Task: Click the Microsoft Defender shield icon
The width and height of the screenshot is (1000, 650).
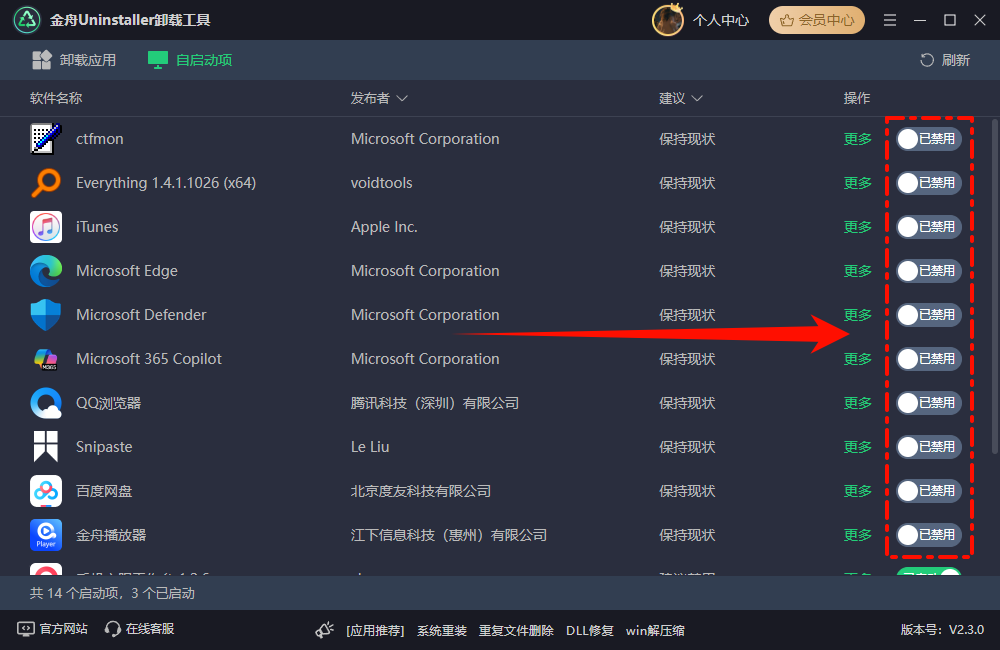Action: pos(46,315)
